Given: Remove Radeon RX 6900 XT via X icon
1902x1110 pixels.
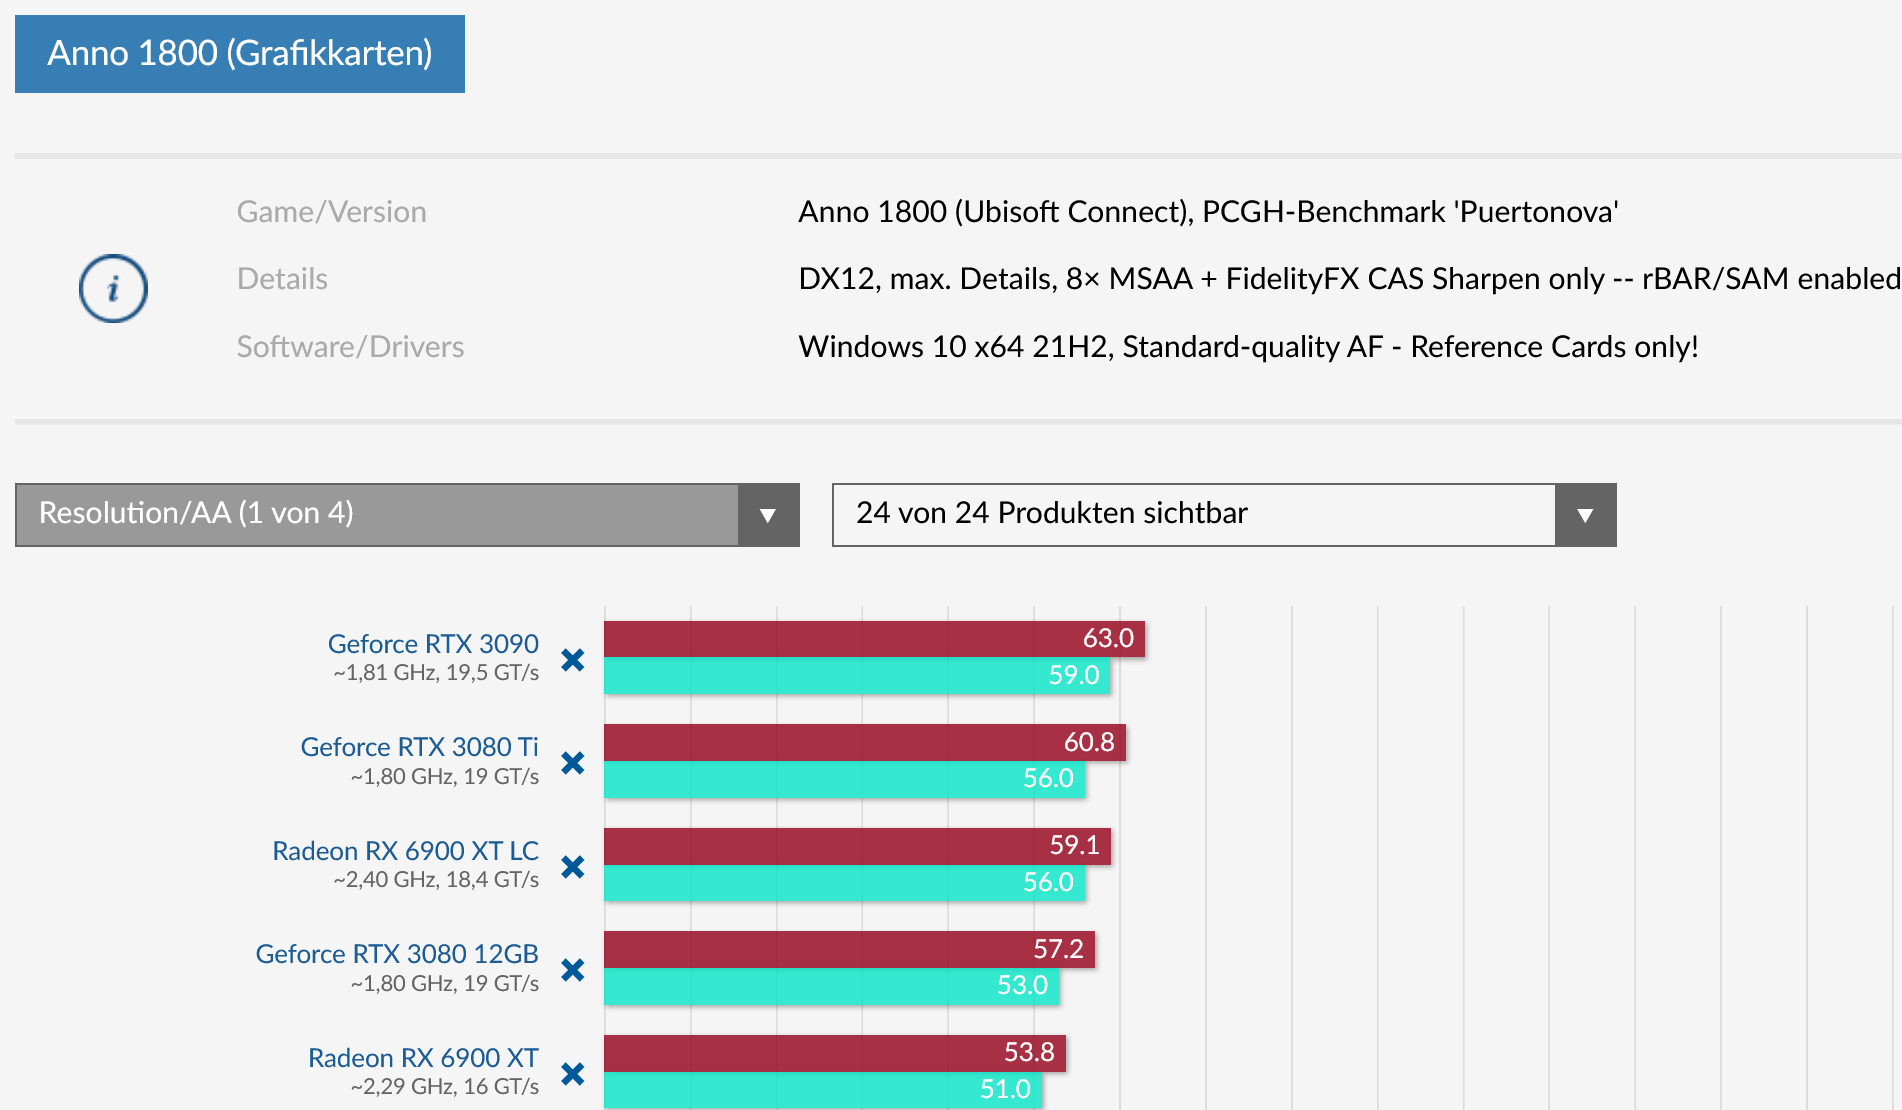Looking at the screenshot, I should click(573, 1074).
